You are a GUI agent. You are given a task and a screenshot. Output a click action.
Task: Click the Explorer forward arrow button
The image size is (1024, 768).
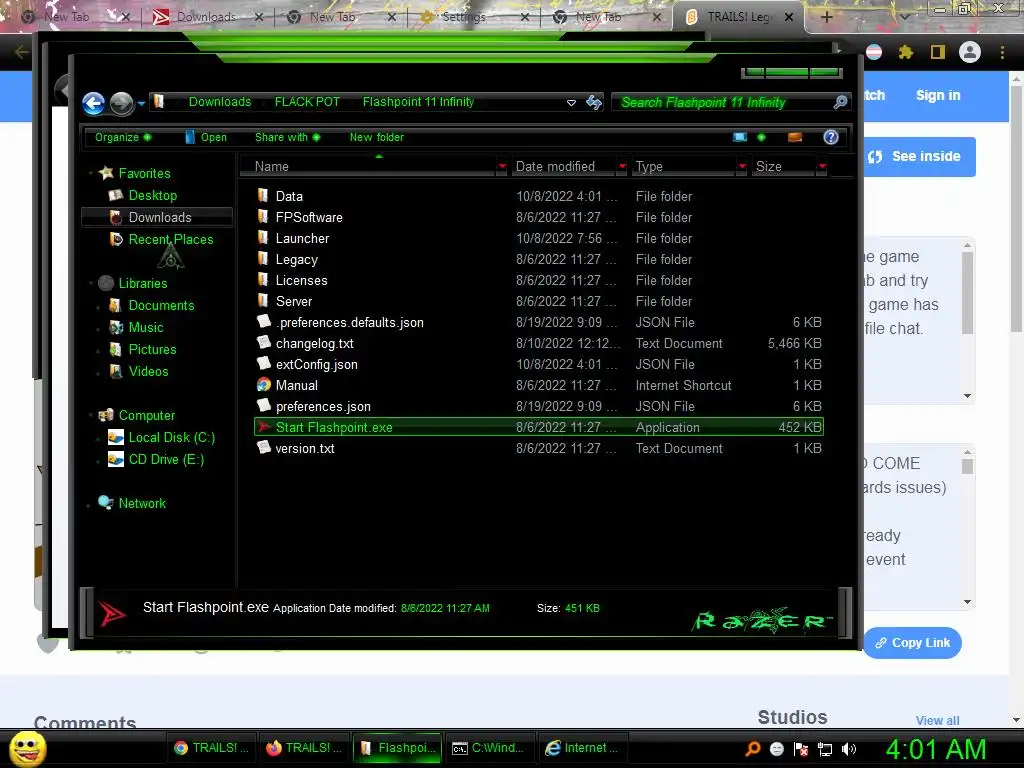tap(121, 103)
